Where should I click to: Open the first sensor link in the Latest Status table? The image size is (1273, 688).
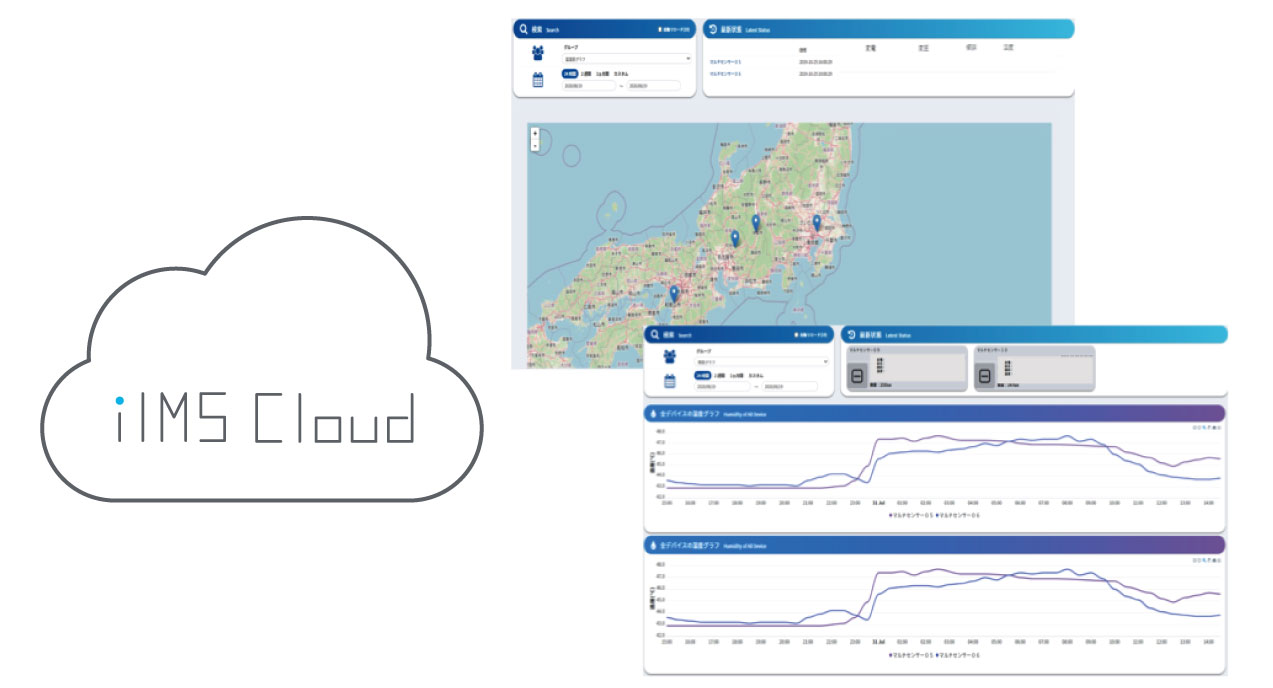[x=725, y=62]
